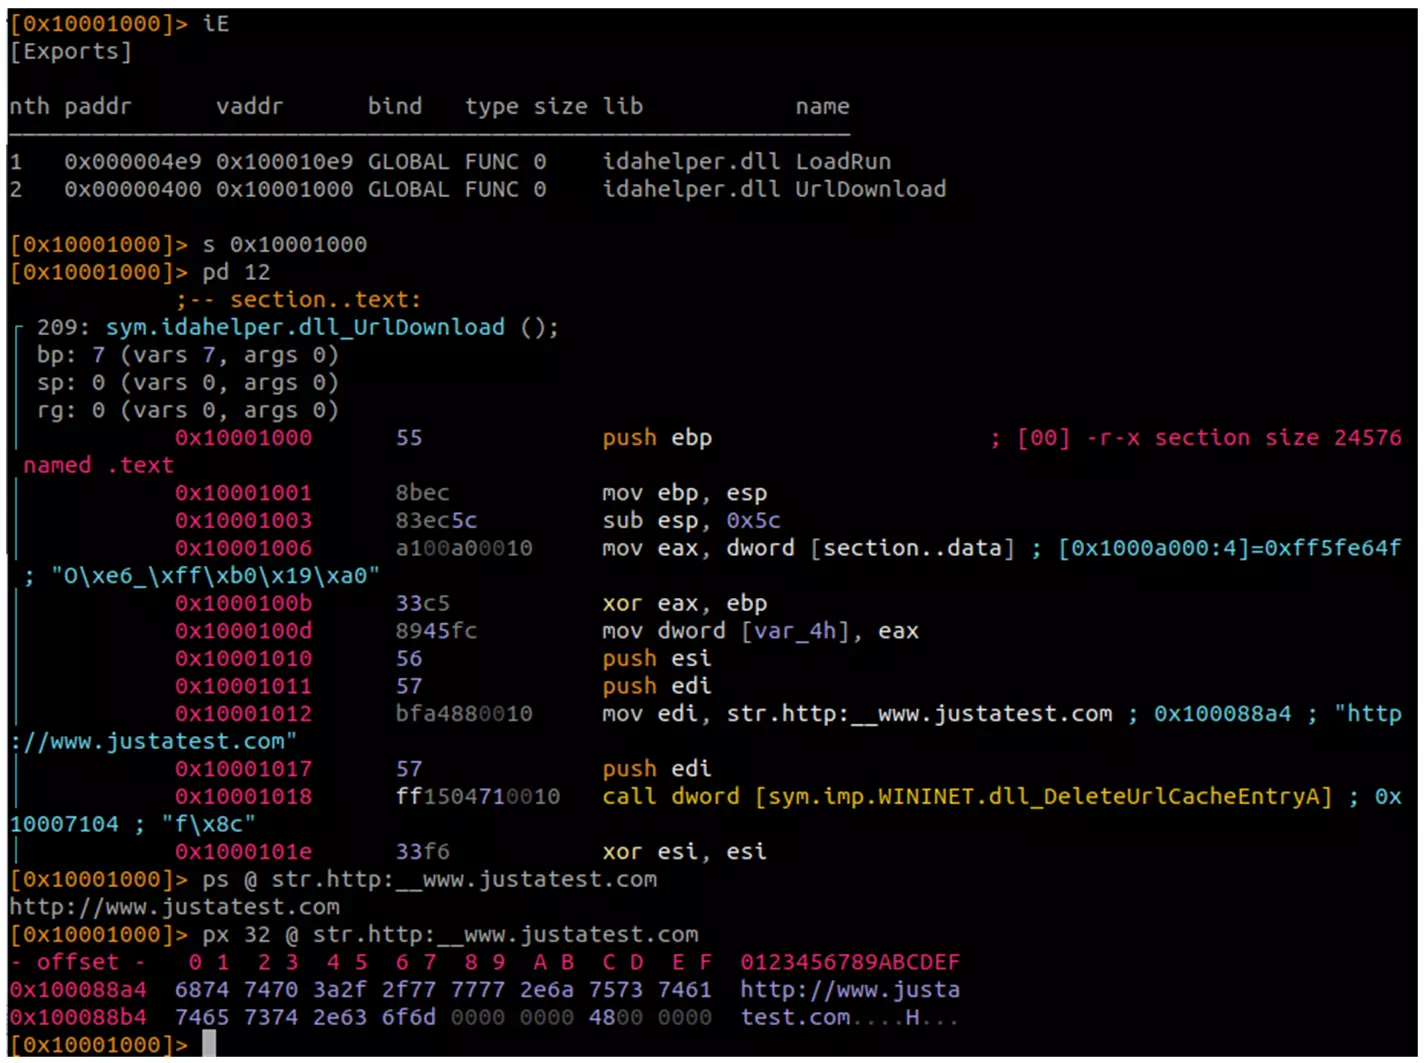Click the printed 'http://www.justatest.com' output line
Screen dimensions: 1426x1063
coord(174,907)
